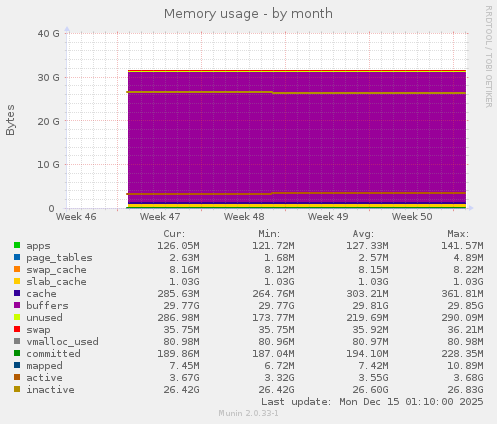
Task: Click the 'slab_cache' legend label
Action: coord(56,282)
